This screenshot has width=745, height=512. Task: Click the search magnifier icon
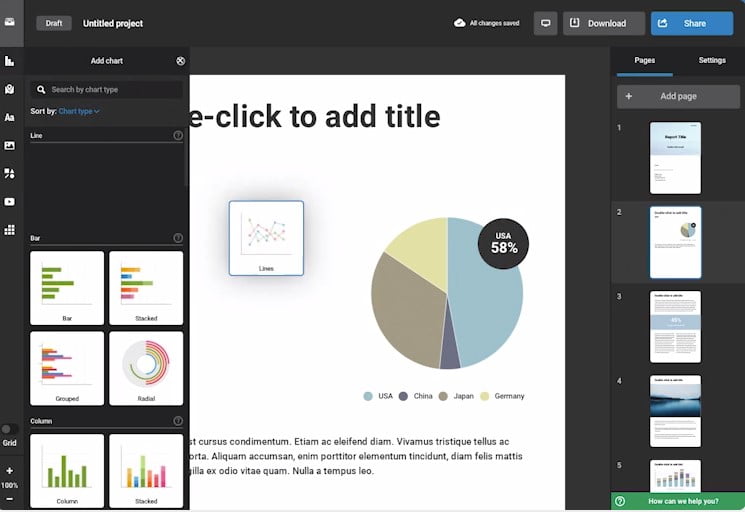(x=41, y=89)
